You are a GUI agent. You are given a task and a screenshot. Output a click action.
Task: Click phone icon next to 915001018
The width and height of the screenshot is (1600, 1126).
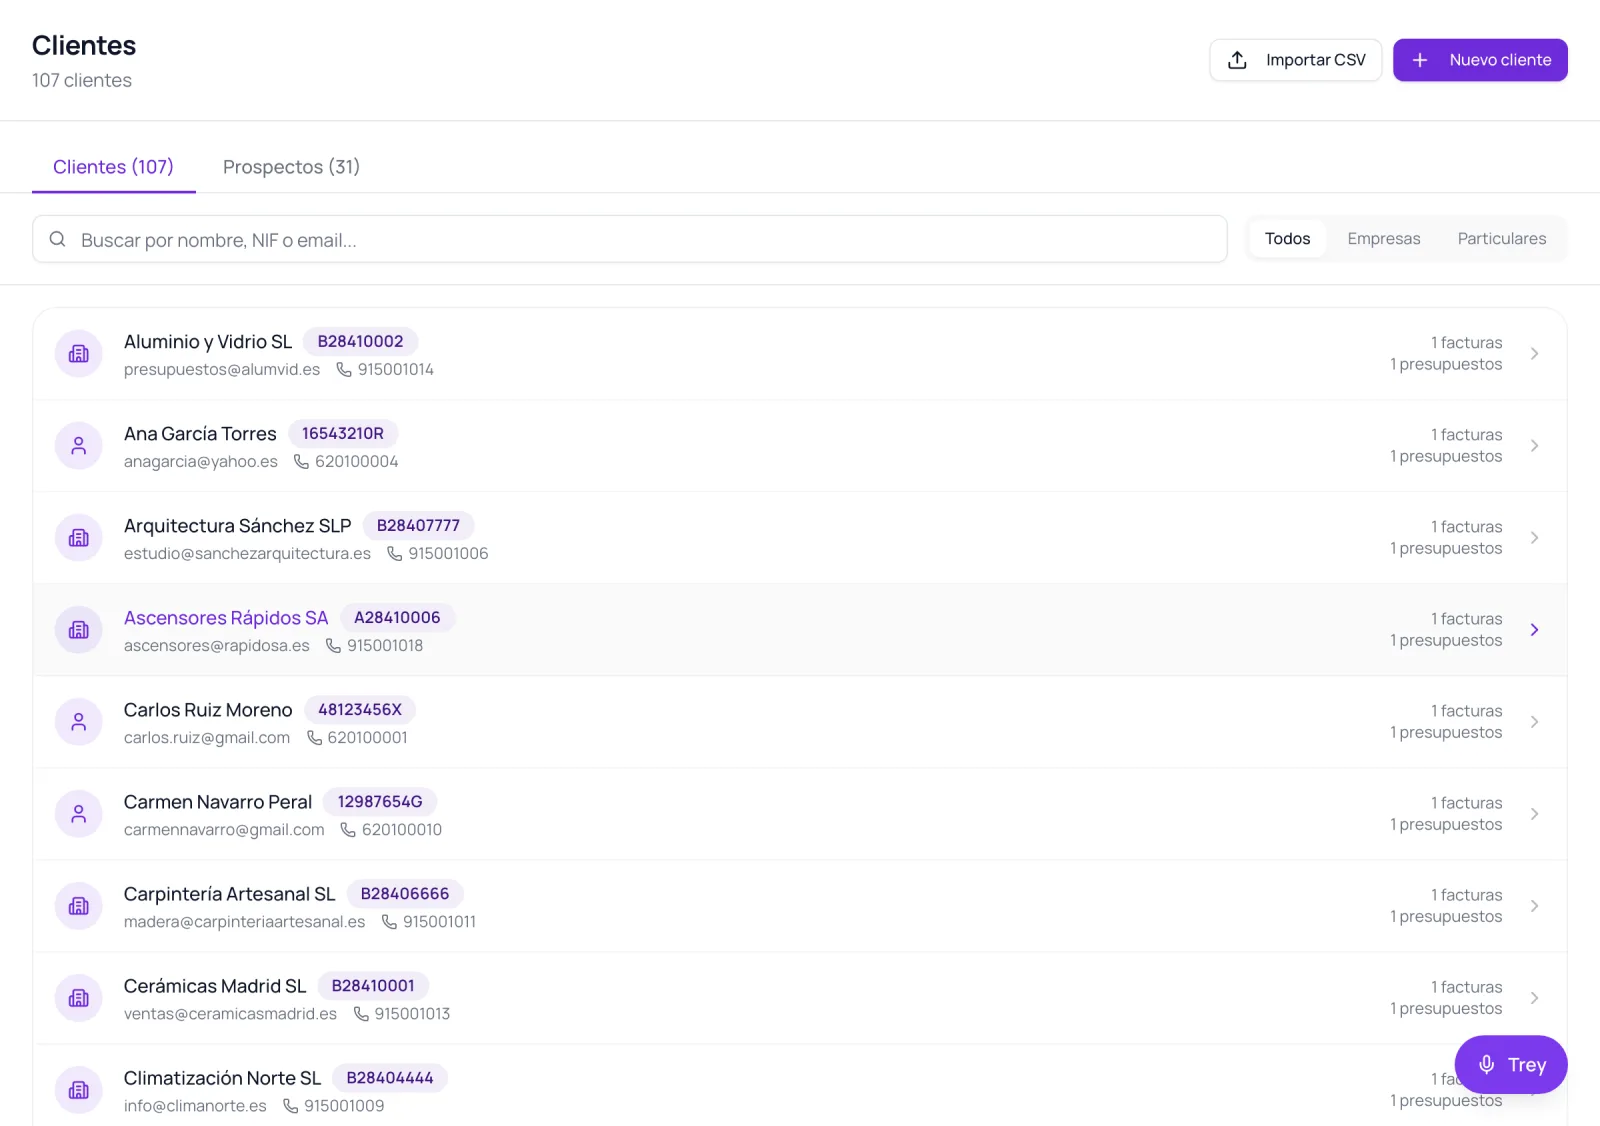click(x=333, y=645)
